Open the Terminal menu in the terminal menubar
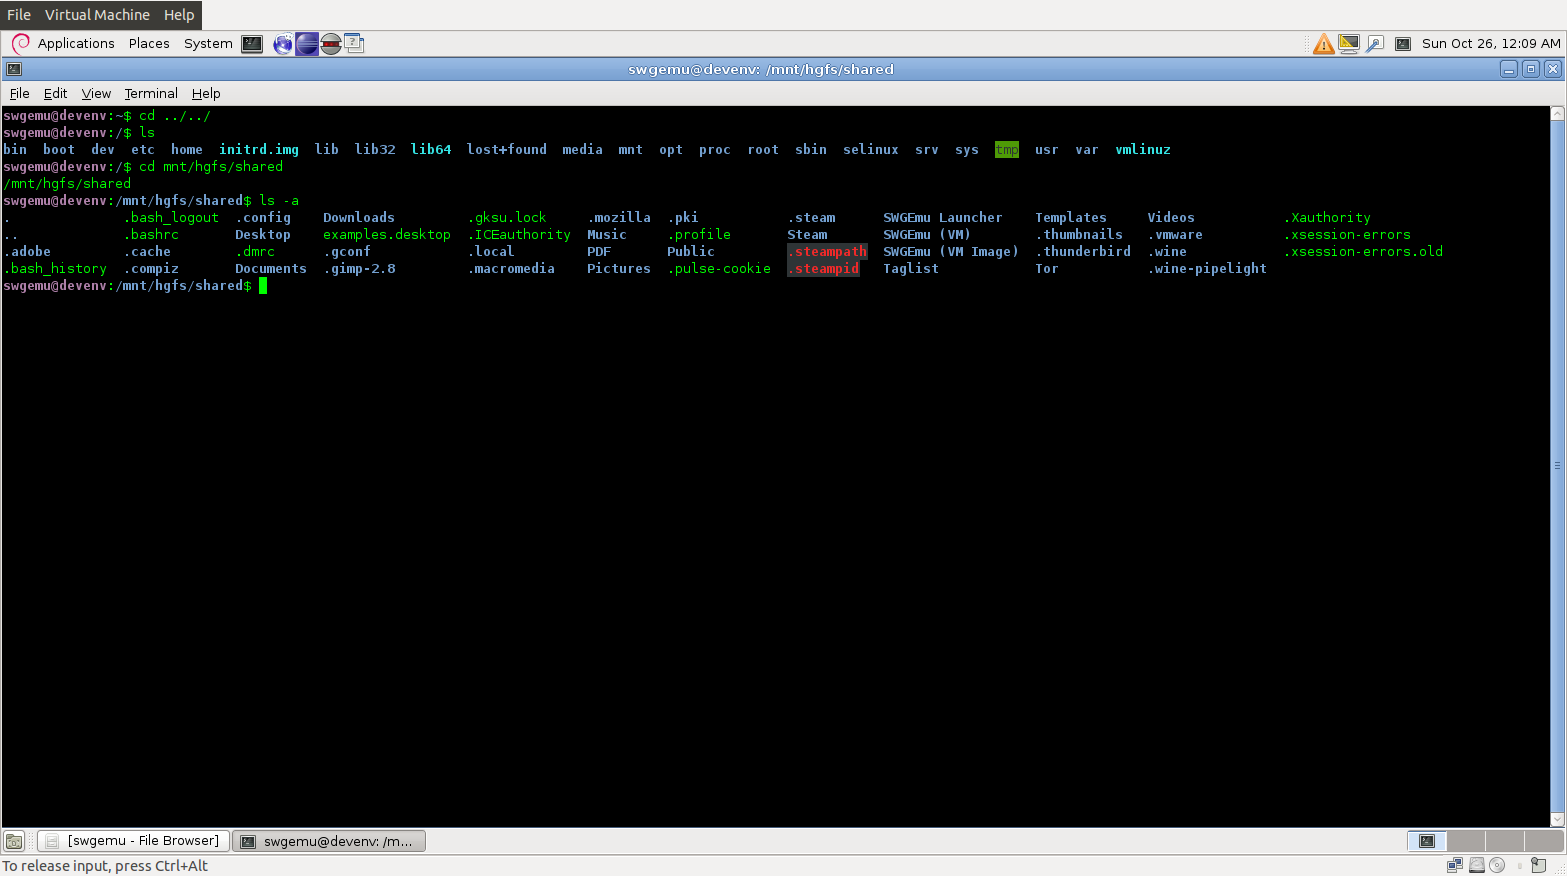1567x876 pixels. [x=151, y=93]
